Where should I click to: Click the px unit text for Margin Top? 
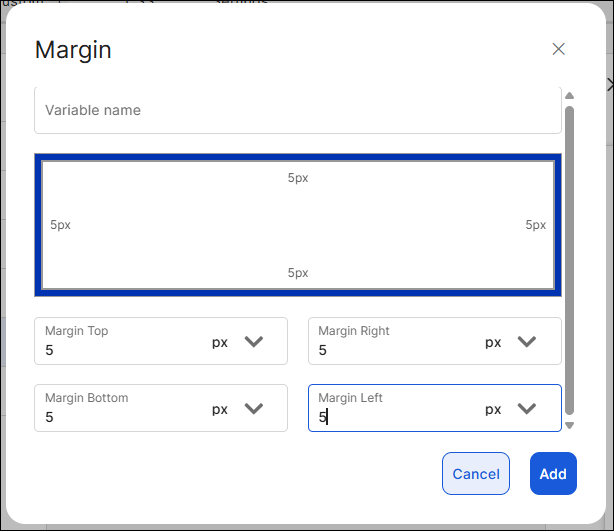point(220,342)
